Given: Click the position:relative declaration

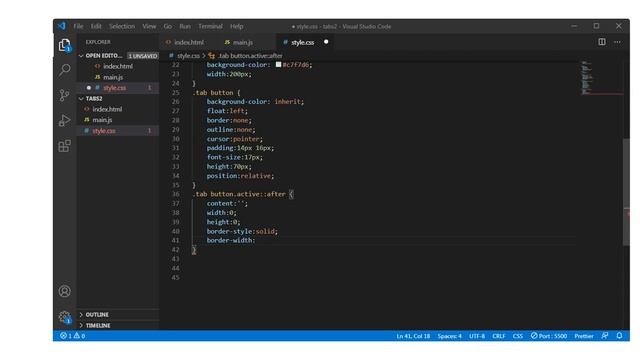Looking at the screenshot, I should [x=240, y=176].
